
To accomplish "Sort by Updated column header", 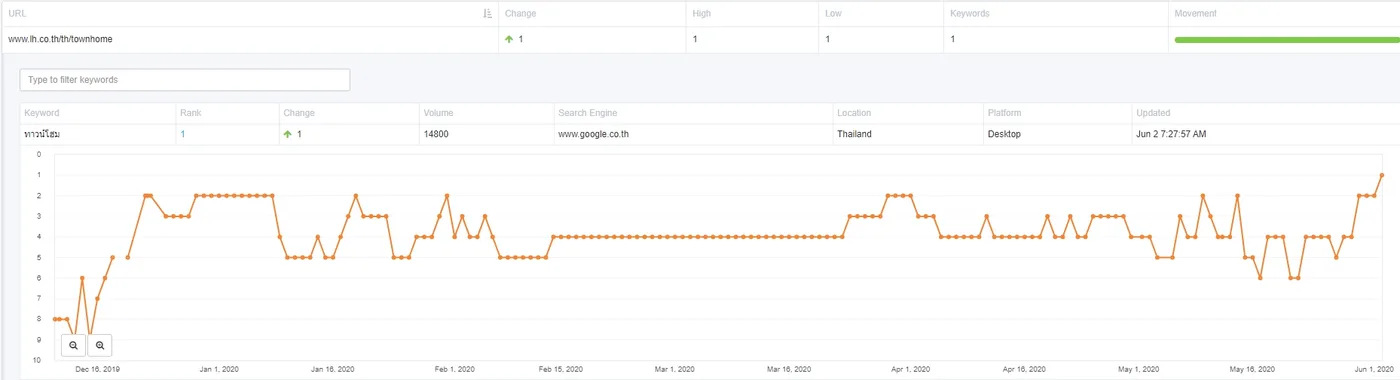I will pos(1153,113).
